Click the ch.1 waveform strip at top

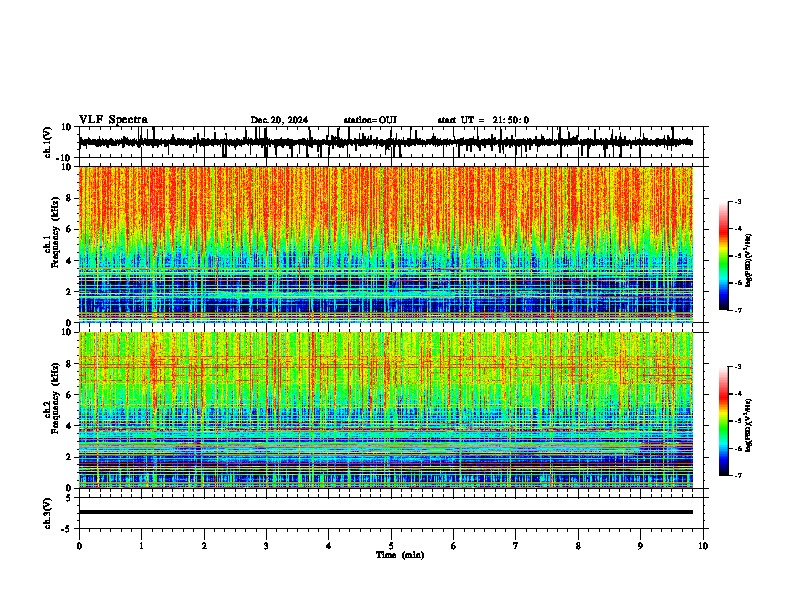click(x=386, y=142)
